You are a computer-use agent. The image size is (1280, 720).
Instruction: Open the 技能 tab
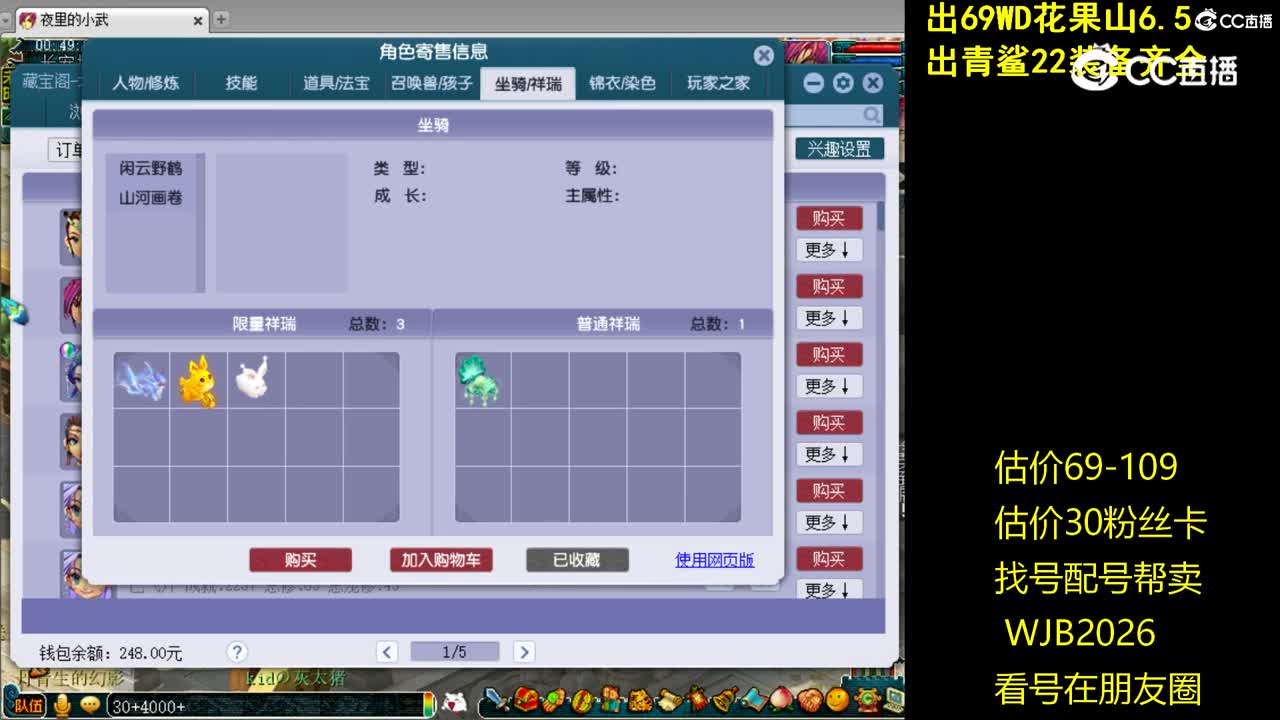(241, 83)
